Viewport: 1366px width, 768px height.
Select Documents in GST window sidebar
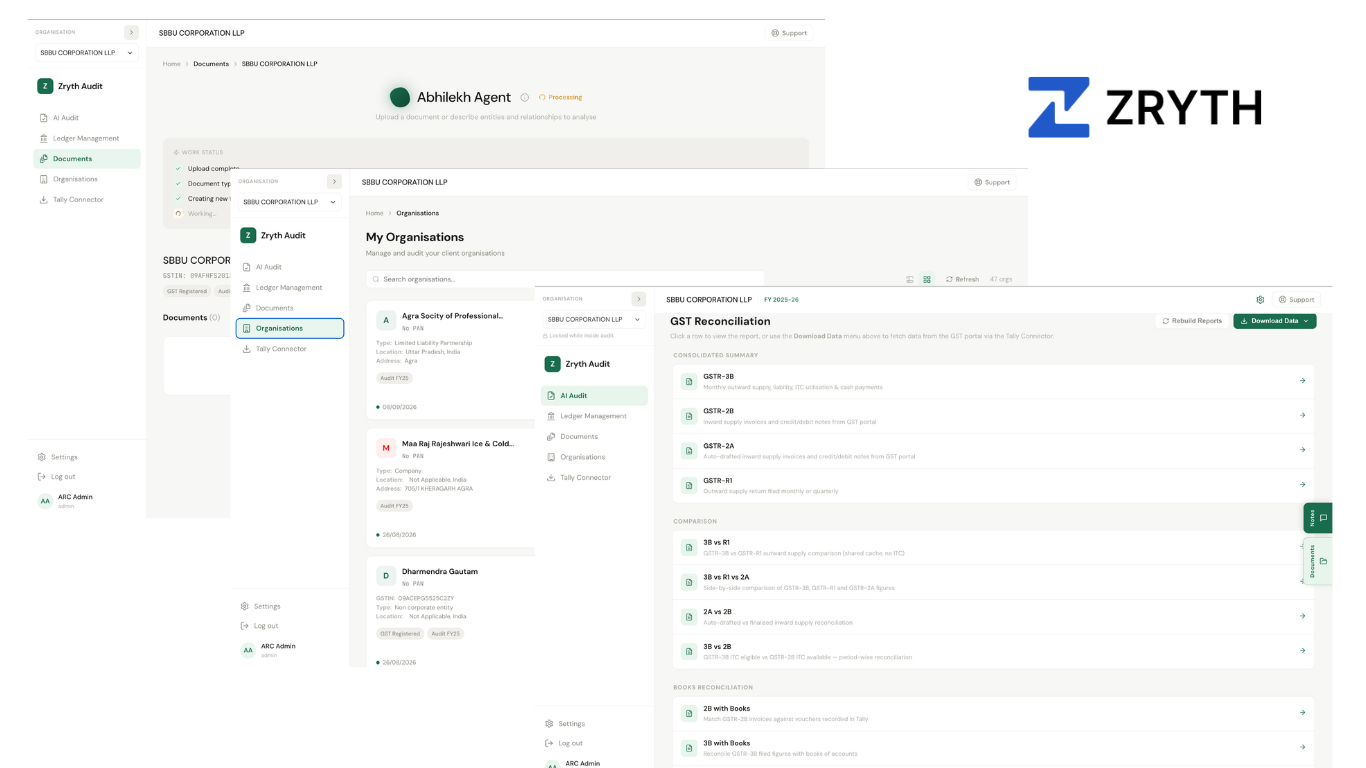(594, 437)
